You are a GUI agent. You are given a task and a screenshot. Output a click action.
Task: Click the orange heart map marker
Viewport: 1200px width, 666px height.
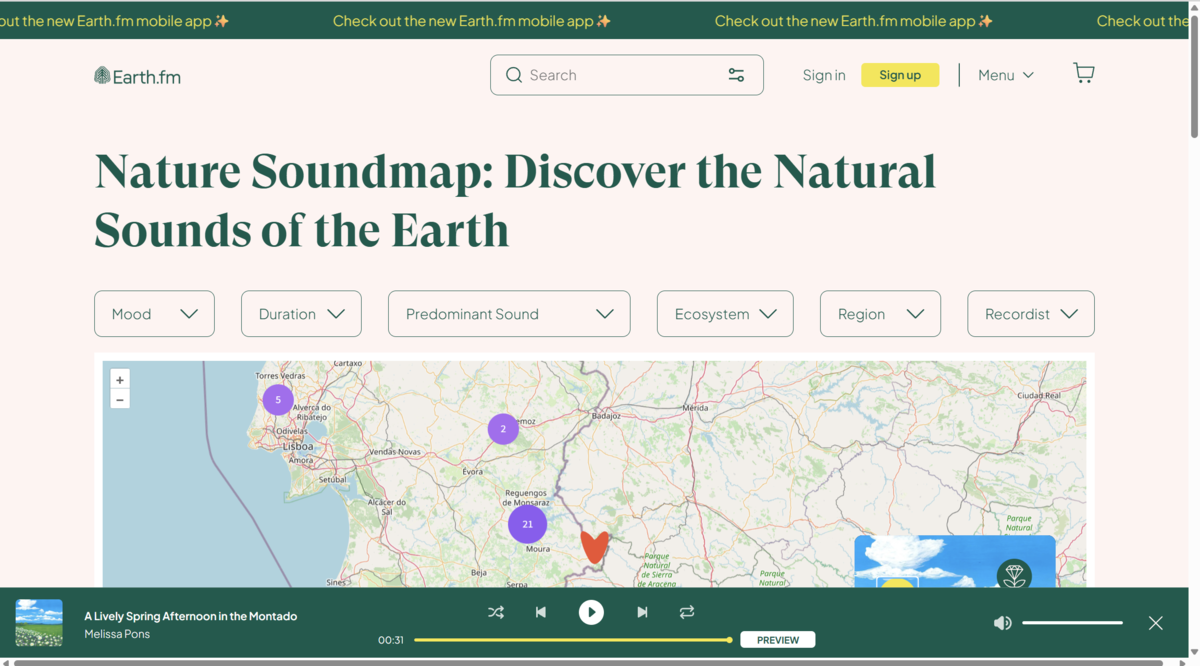[594, 547]
